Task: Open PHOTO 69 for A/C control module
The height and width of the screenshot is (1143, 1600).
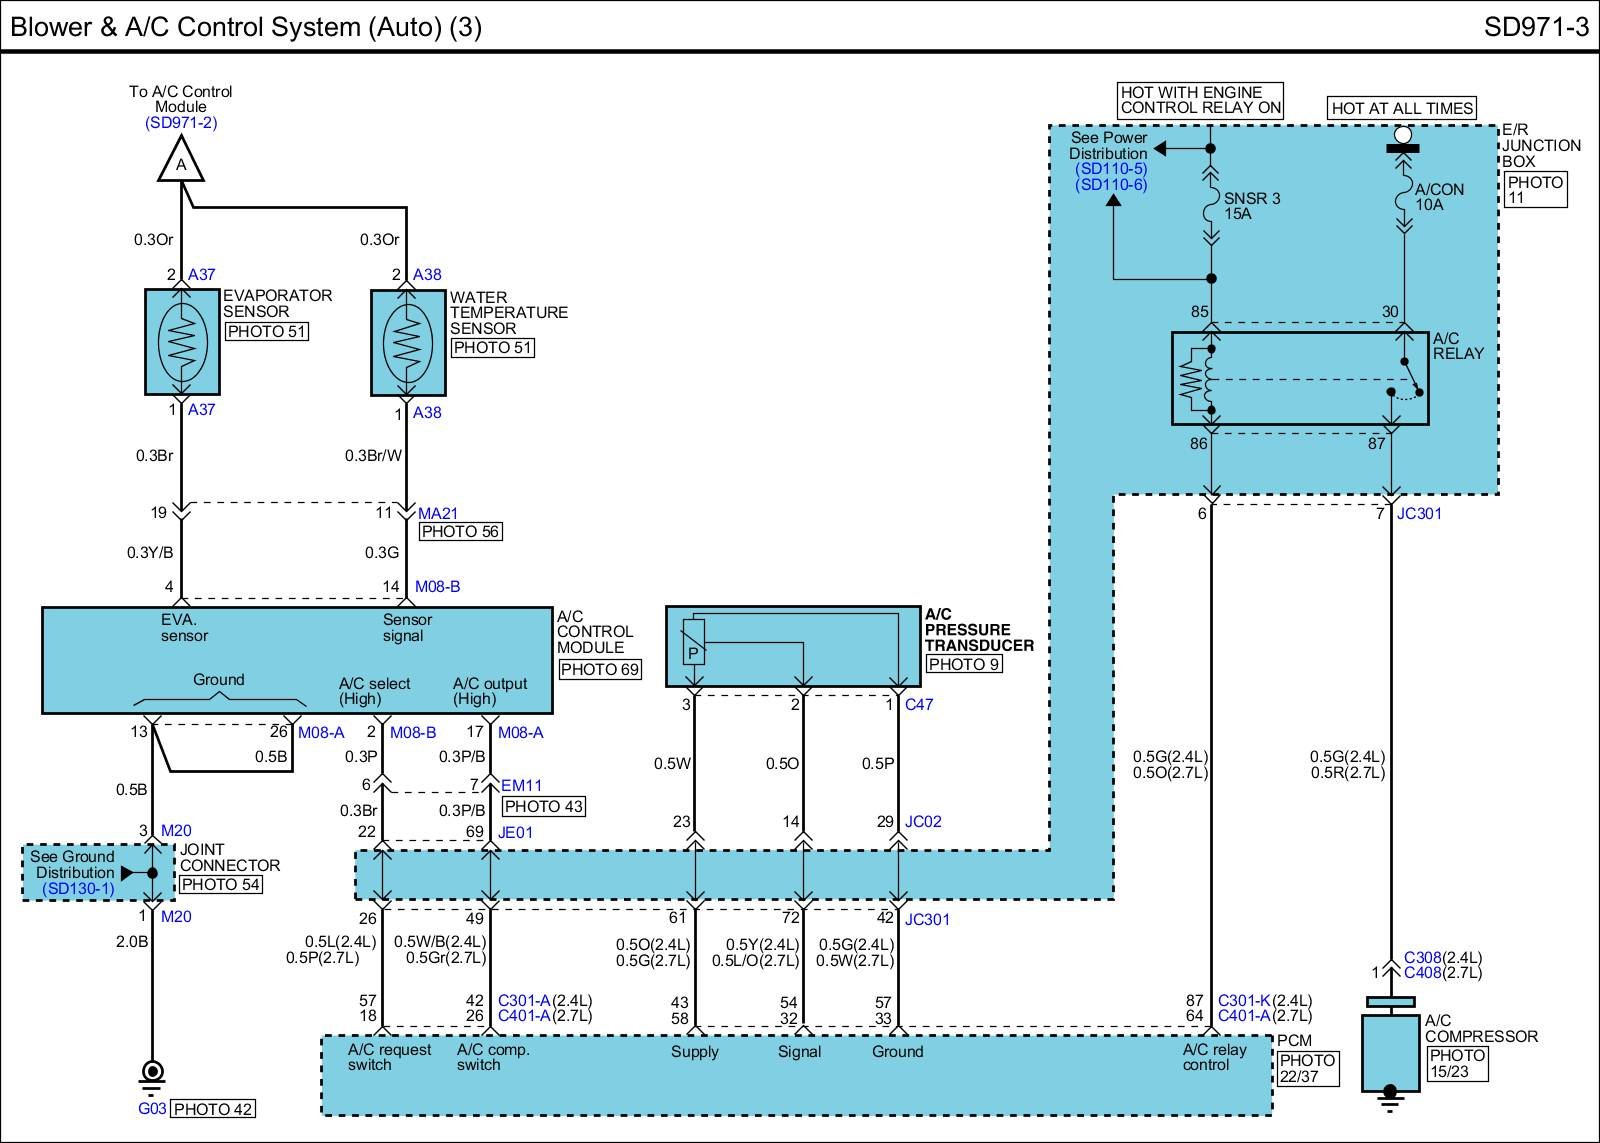Action: (599, 669)
